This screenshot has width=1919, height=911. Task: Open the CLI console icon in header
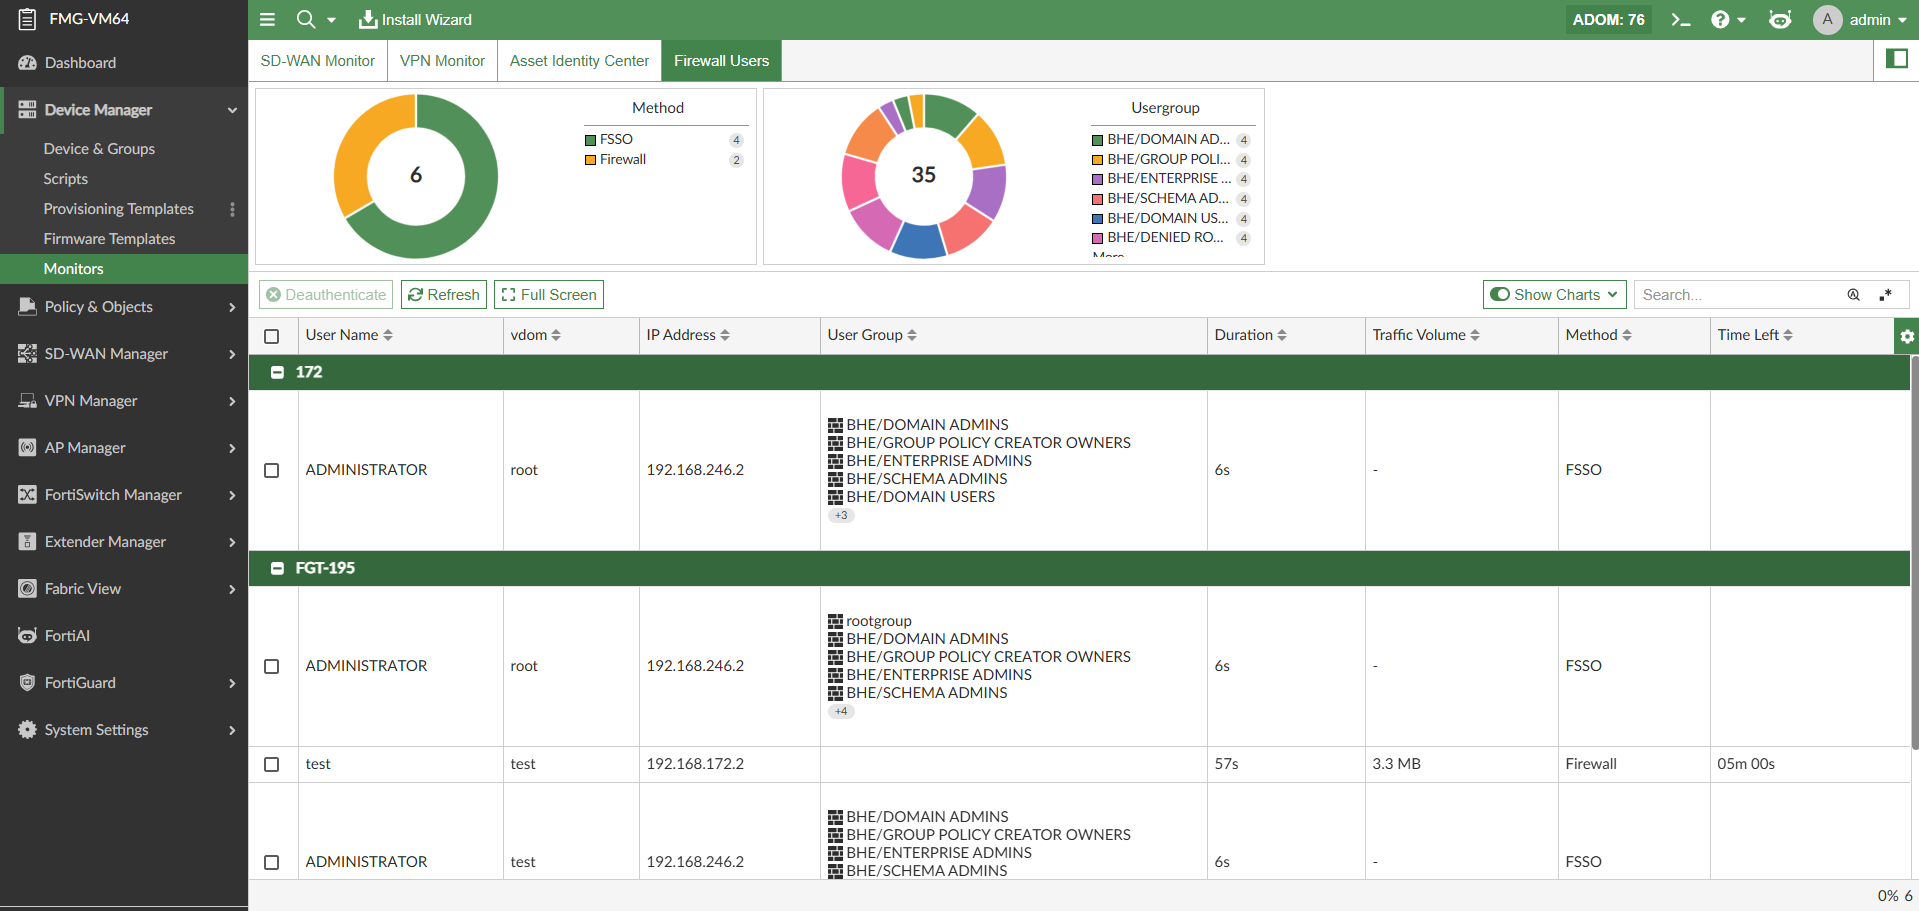pos(1680,20)
